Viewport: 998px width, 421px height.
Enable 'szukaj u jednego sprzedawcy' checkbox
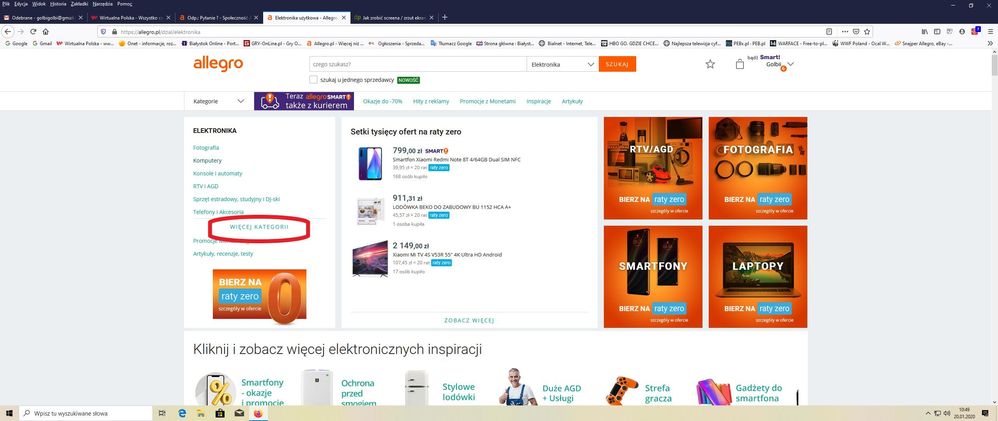point(314,79)
